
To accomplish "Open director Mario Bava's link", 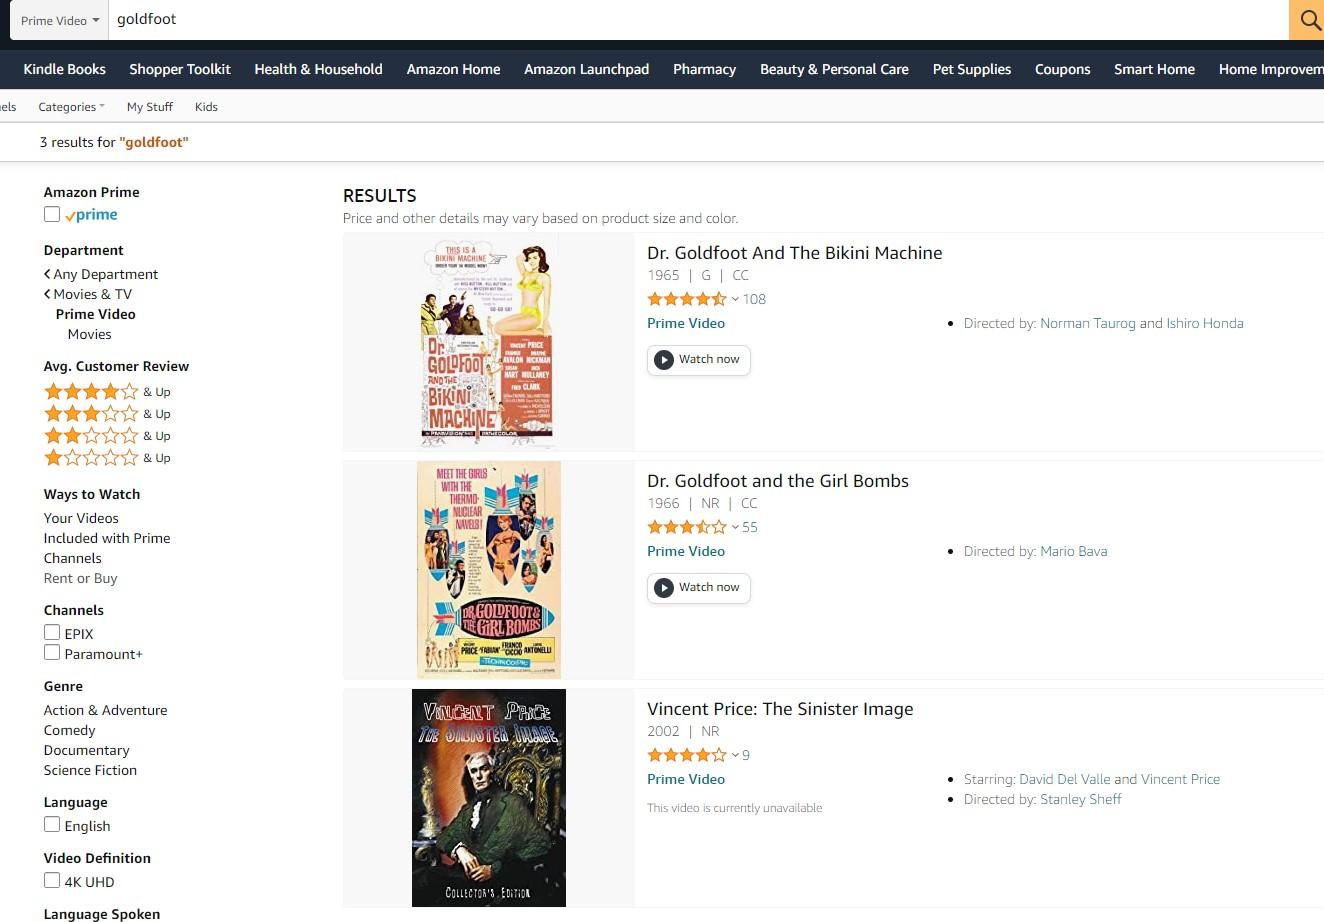I will [x=1073, y=551].
